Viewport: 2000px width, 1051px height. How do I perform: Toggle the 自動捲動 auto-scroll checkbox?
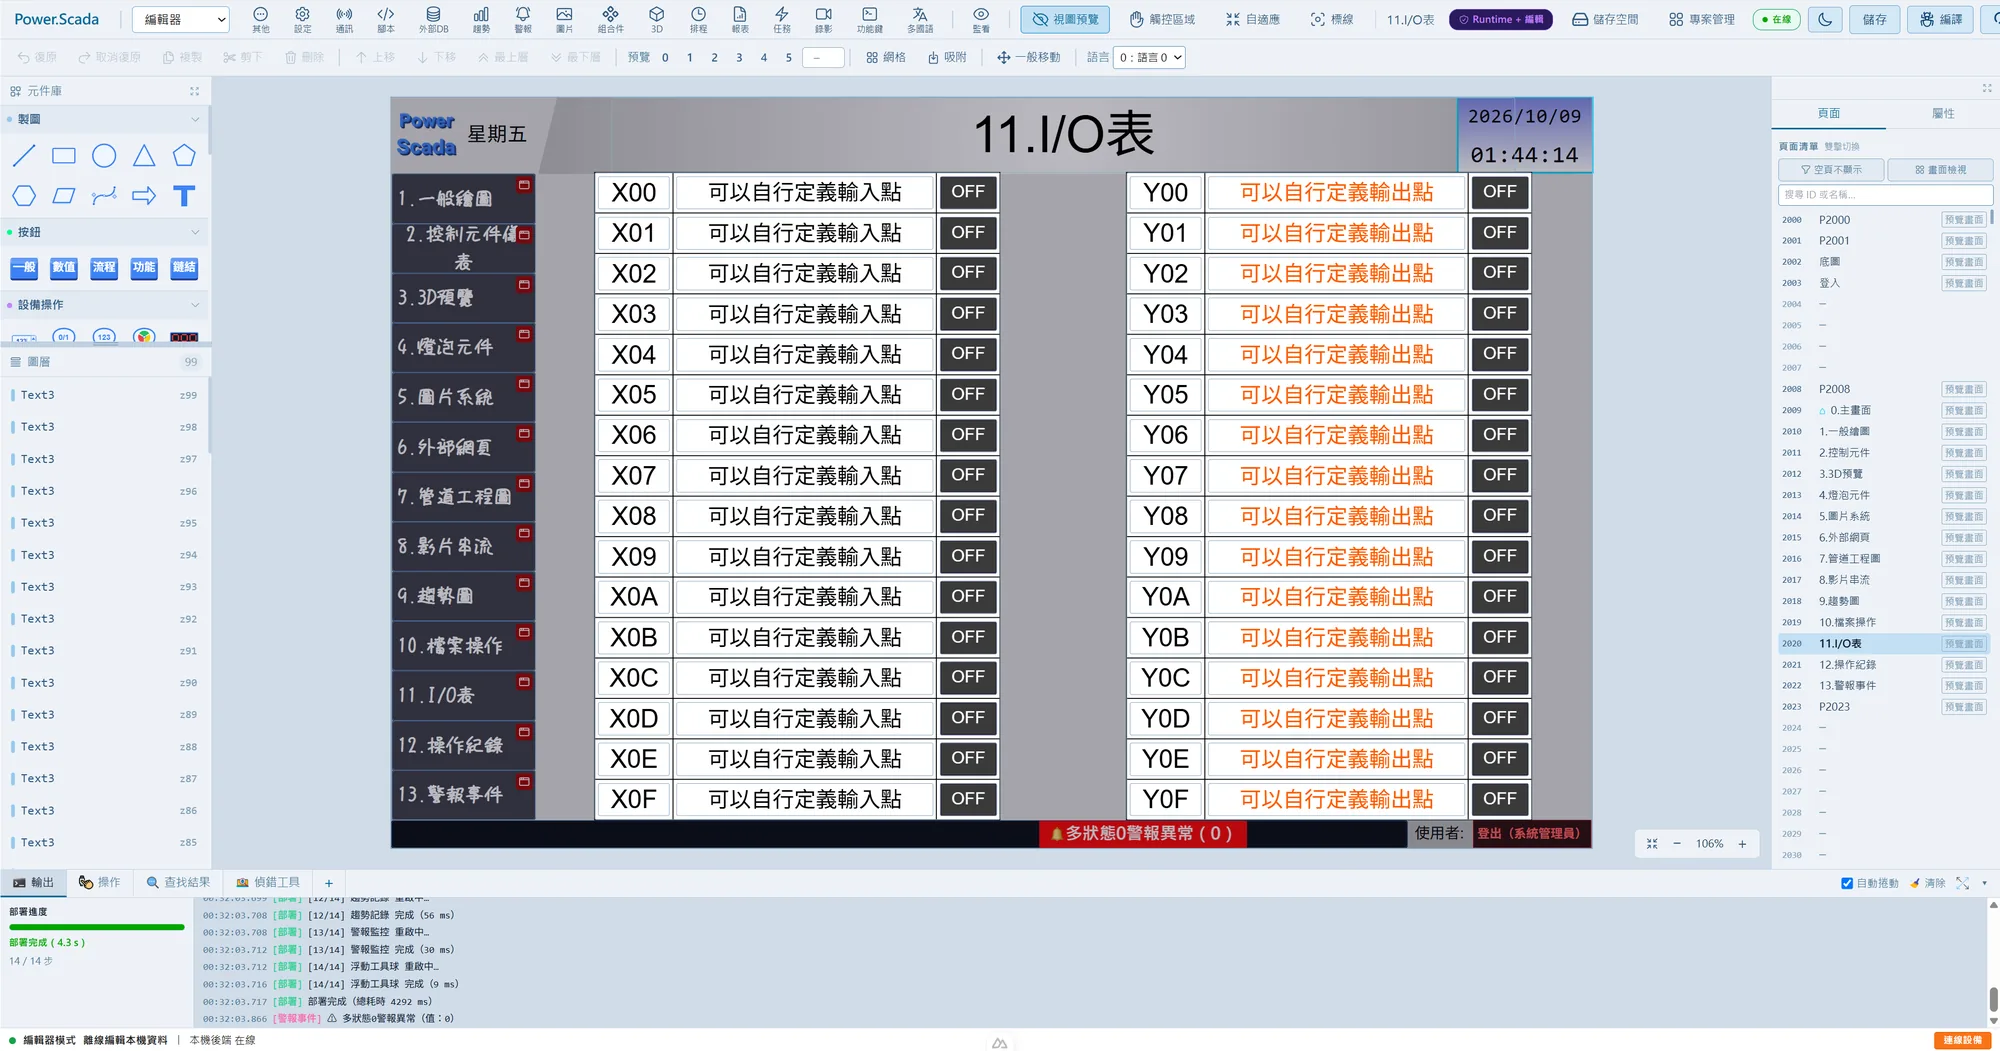(1847, 883)
